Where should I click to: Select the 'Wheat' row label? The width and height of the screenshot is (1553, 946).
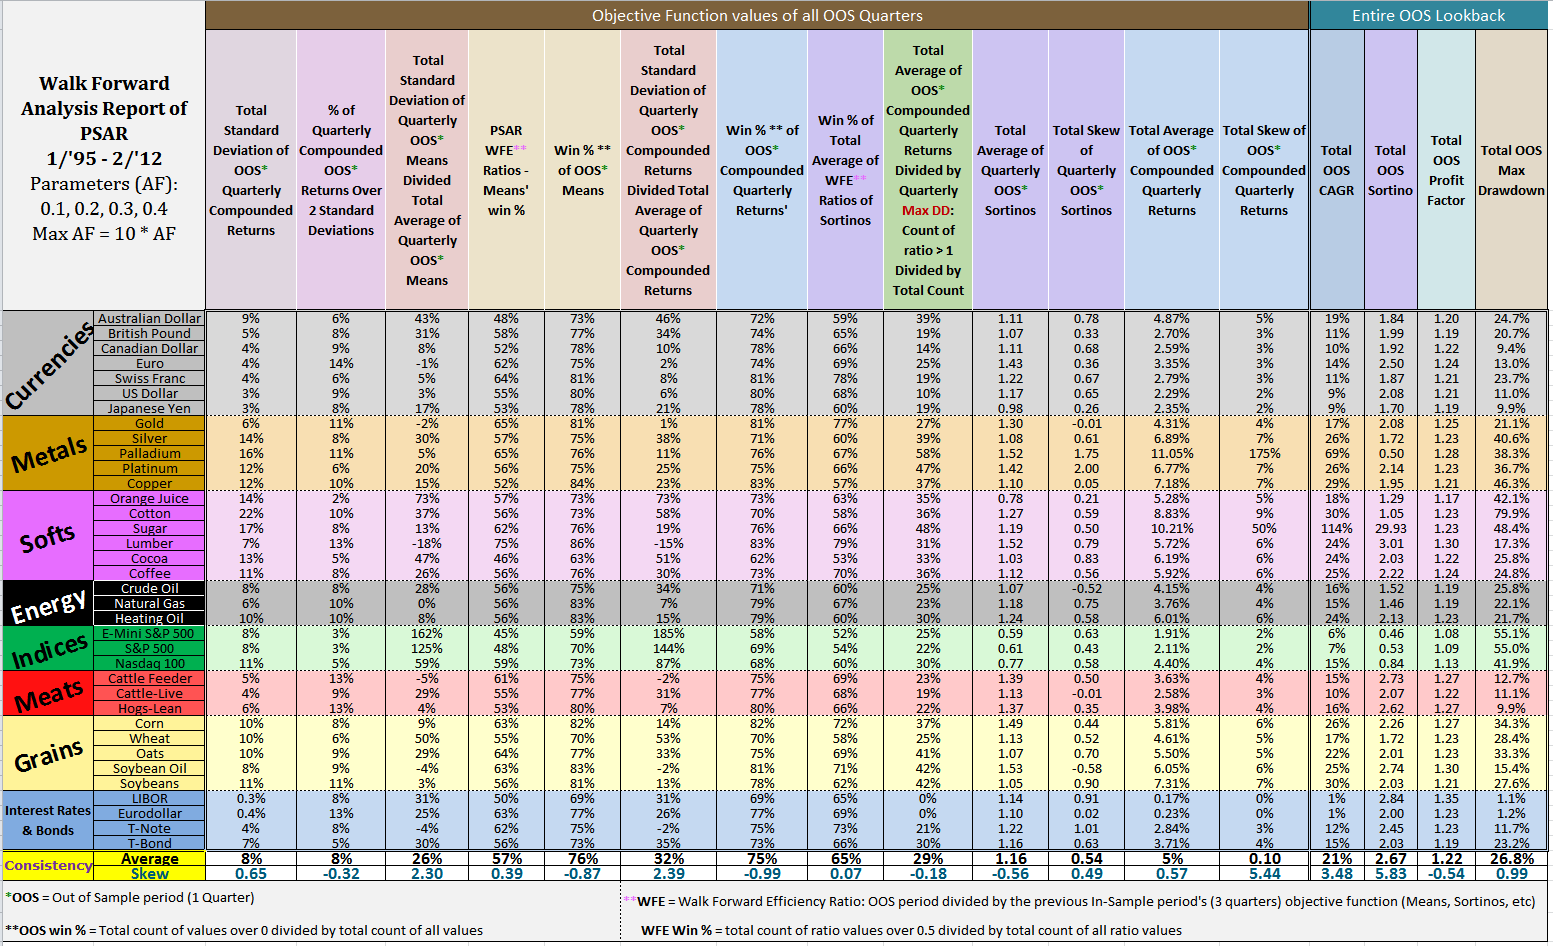149,738
